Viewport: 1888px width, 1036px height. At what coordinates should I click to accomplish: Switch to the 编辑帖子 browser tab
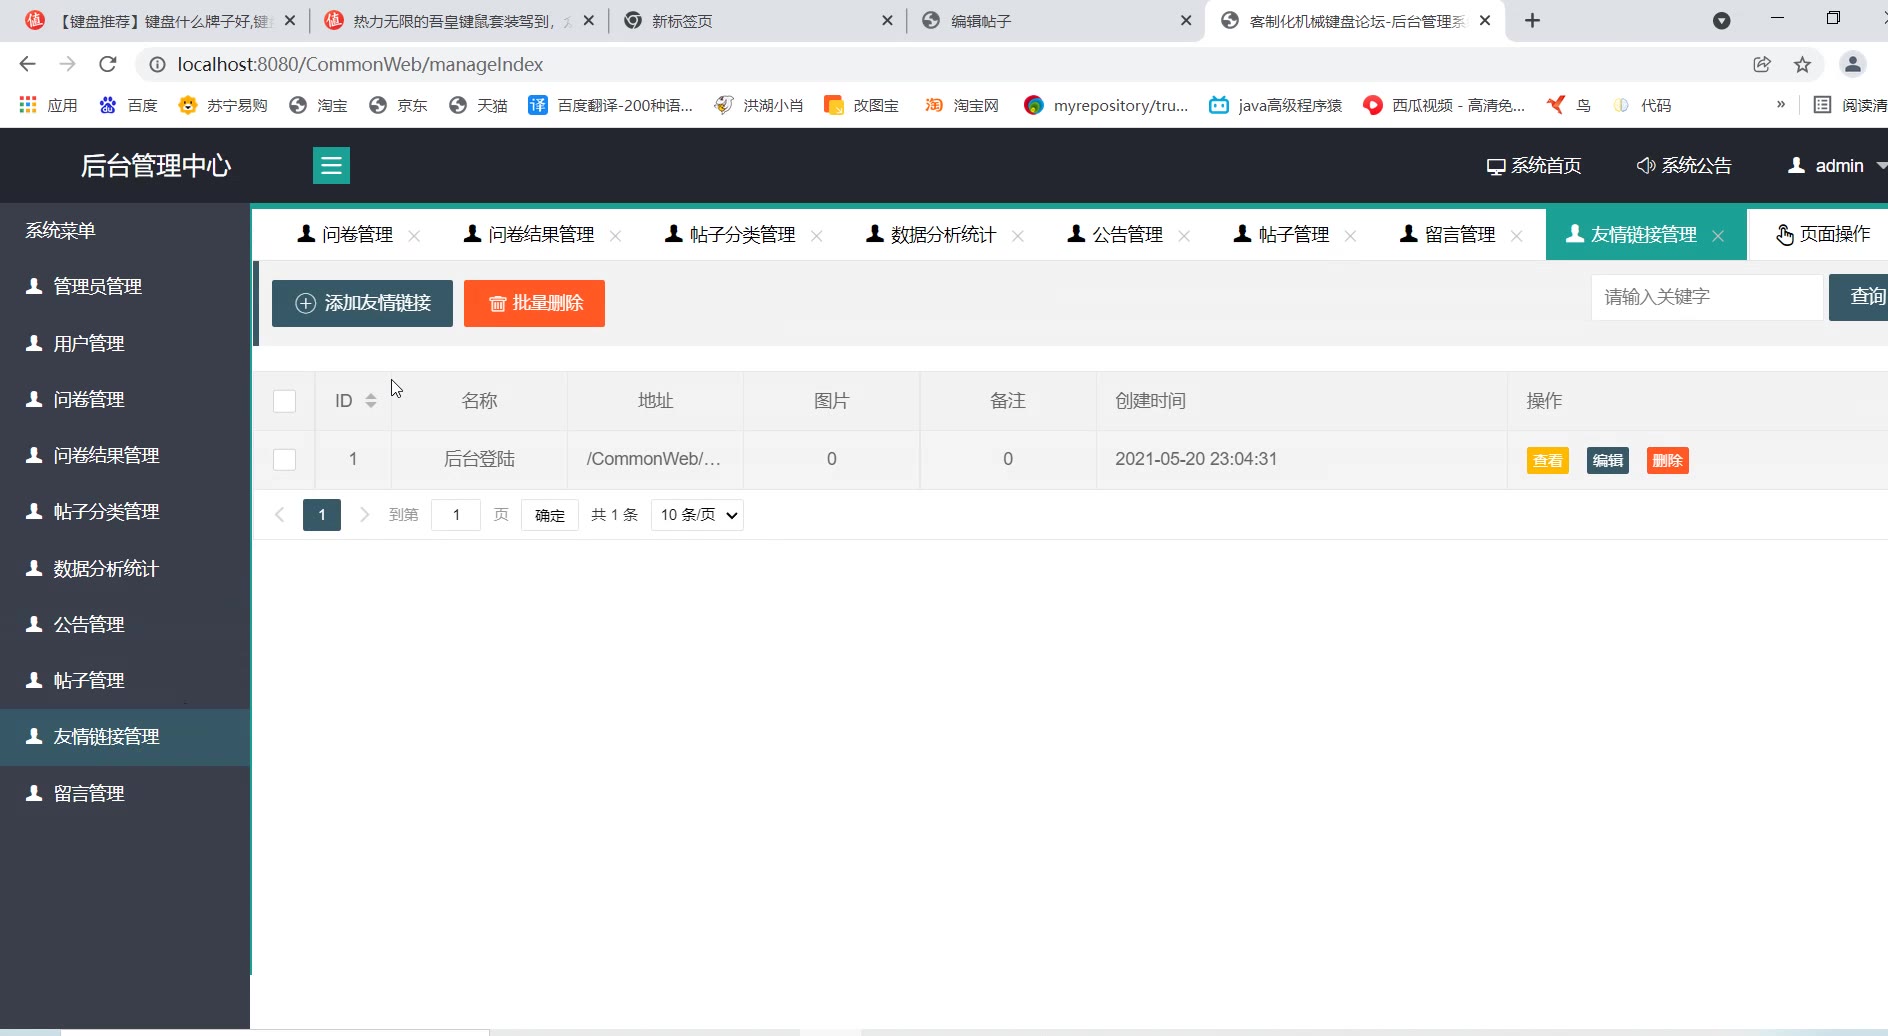pos(1055,21)
